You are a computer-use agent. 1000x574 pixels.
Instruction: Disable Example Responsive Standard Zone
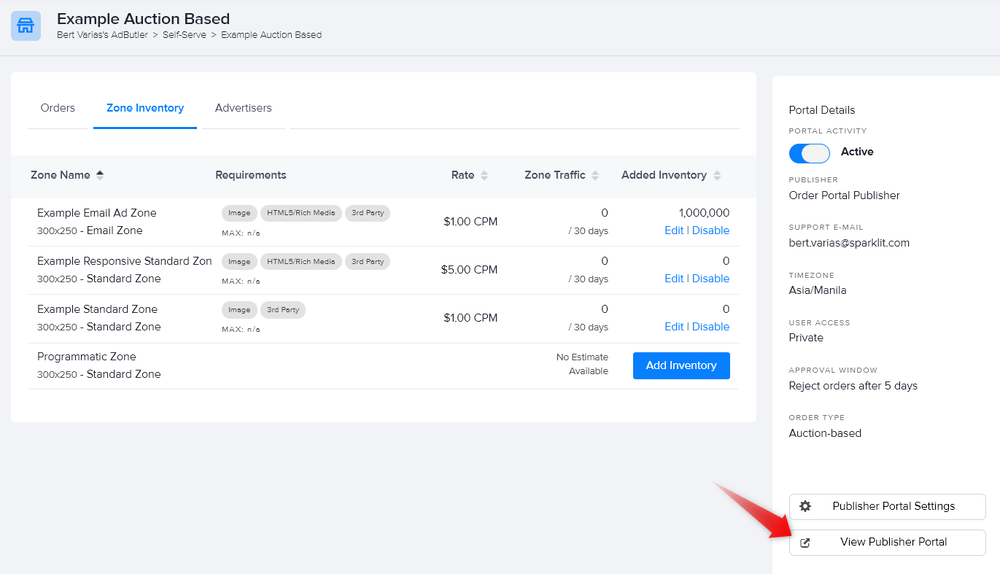[x=710, y=278]
